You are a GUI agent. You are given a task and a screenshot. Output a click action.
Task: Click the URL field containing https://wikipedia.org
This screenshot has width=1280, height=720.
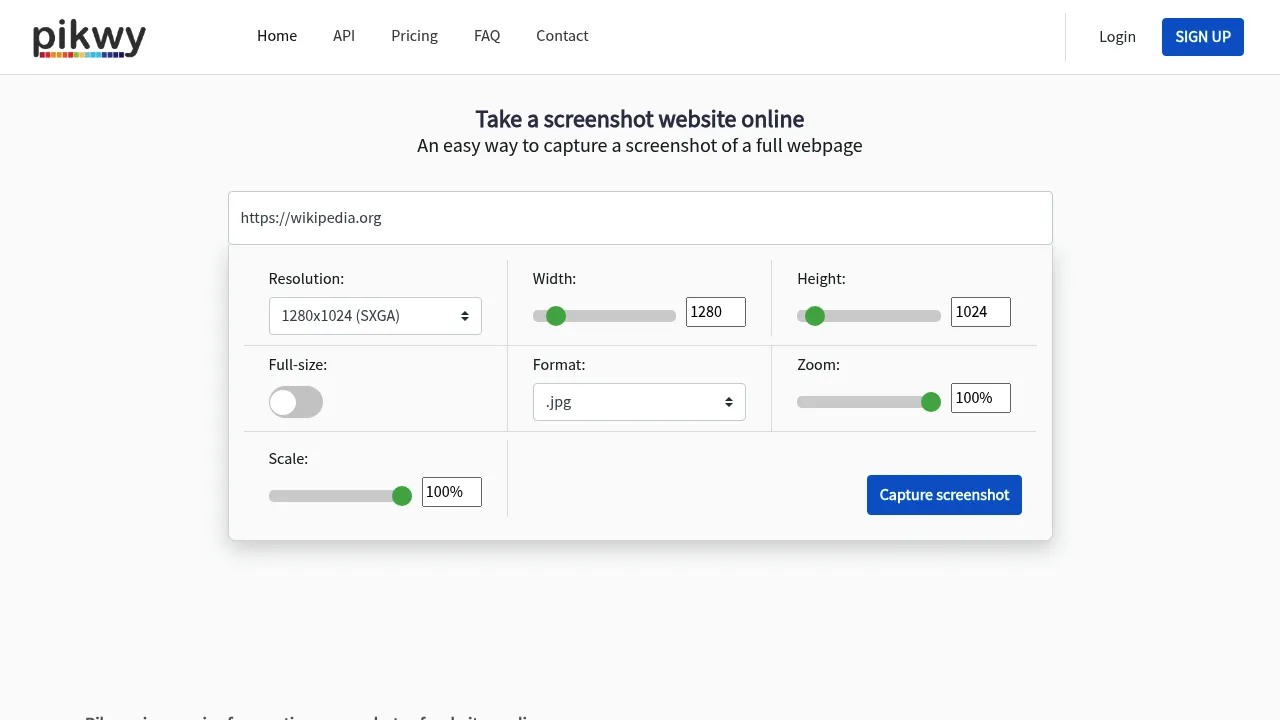pyautogui.click(x=639, y=217)
